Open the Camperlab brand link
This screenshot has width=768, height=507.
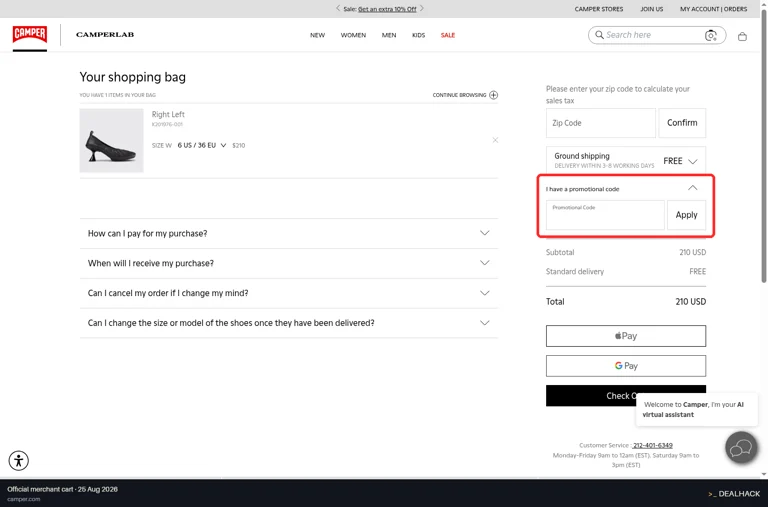point(105,35)
